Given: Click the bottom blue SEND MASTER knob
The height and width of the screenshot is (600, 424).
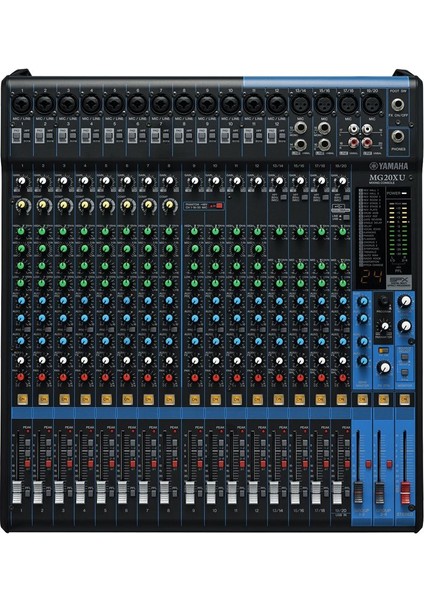Looking at the screenshot, I should (x=363, y=360).
